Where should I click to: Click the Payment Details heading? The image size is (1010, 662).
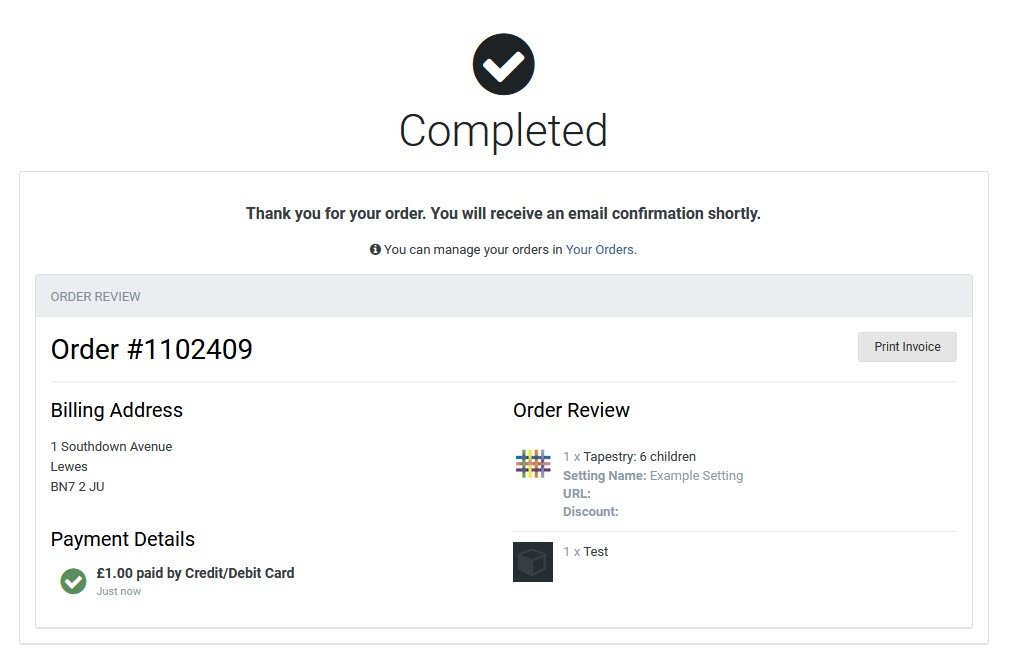(x=122, y=540)
